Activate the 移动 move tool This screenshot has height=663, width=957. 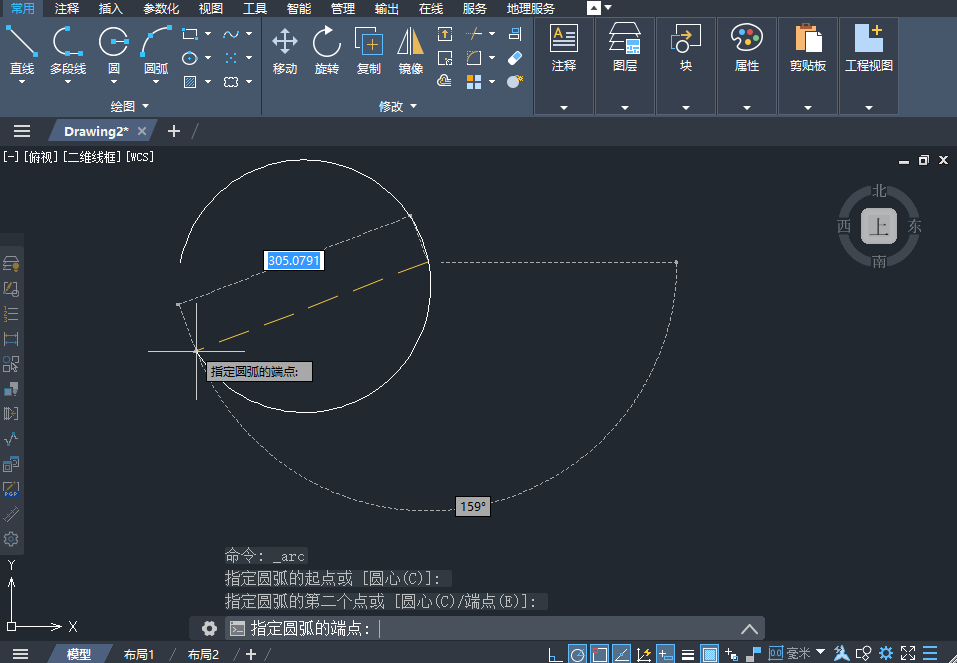pyautogui.click(x=284, y=51)
